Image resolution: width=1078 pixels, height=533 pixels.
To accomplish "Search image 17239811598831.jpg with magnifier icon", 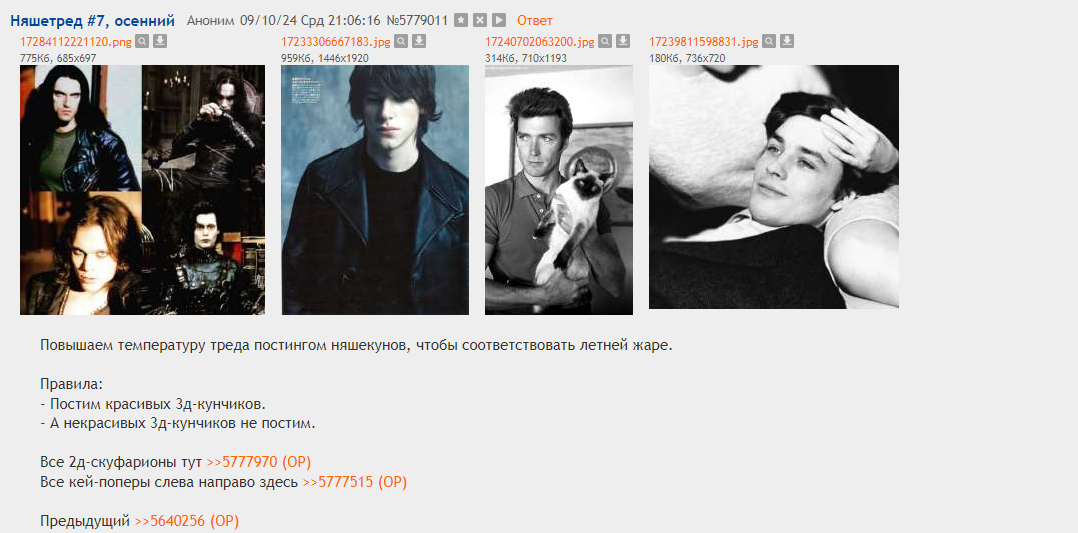I will (769, 41).
